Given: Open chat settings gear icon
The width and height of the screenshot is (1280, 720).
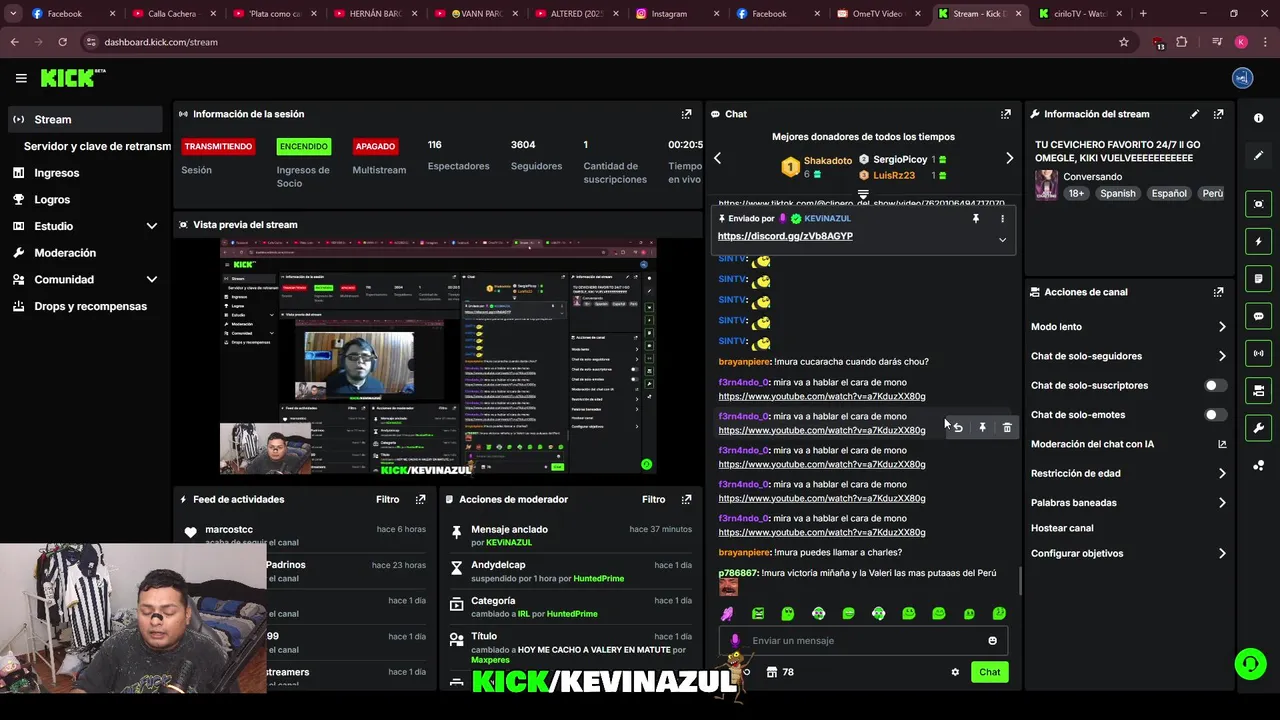Looking at the screenshot, I should click(x=955, y=672).
